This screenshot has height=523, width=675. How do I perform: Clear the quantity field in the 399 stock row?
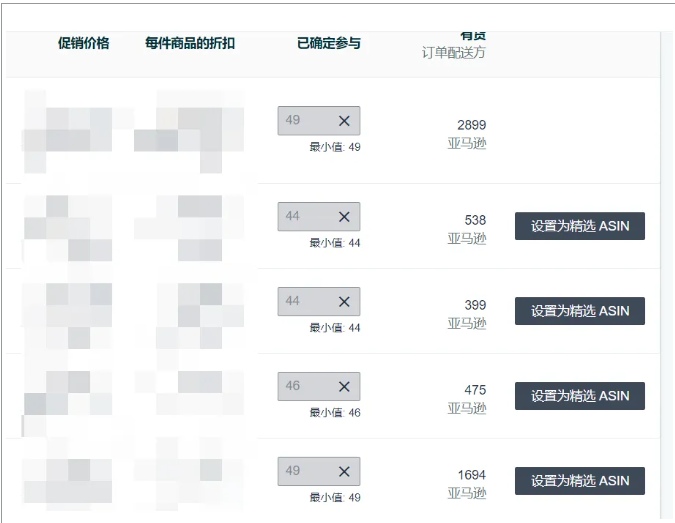[x=344, y=302]
